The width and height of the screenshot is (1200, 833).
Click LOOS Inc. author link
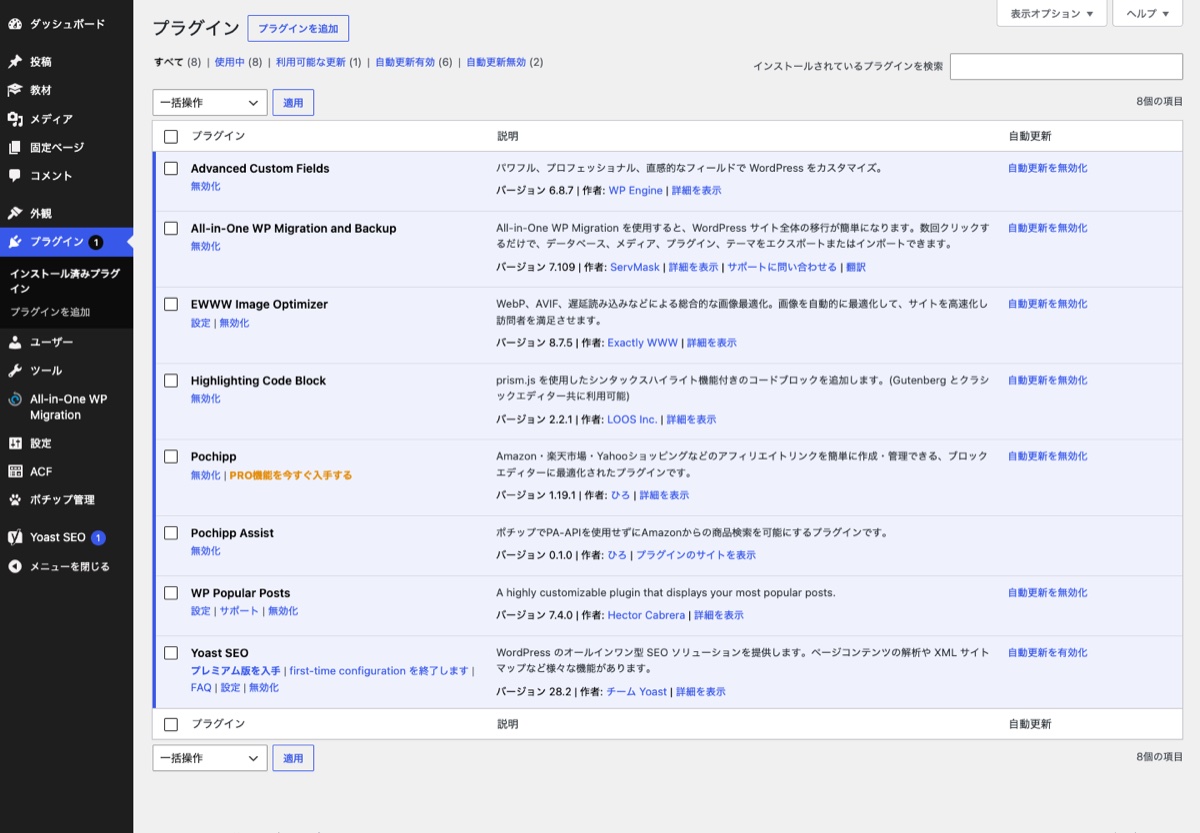[632, 419]
